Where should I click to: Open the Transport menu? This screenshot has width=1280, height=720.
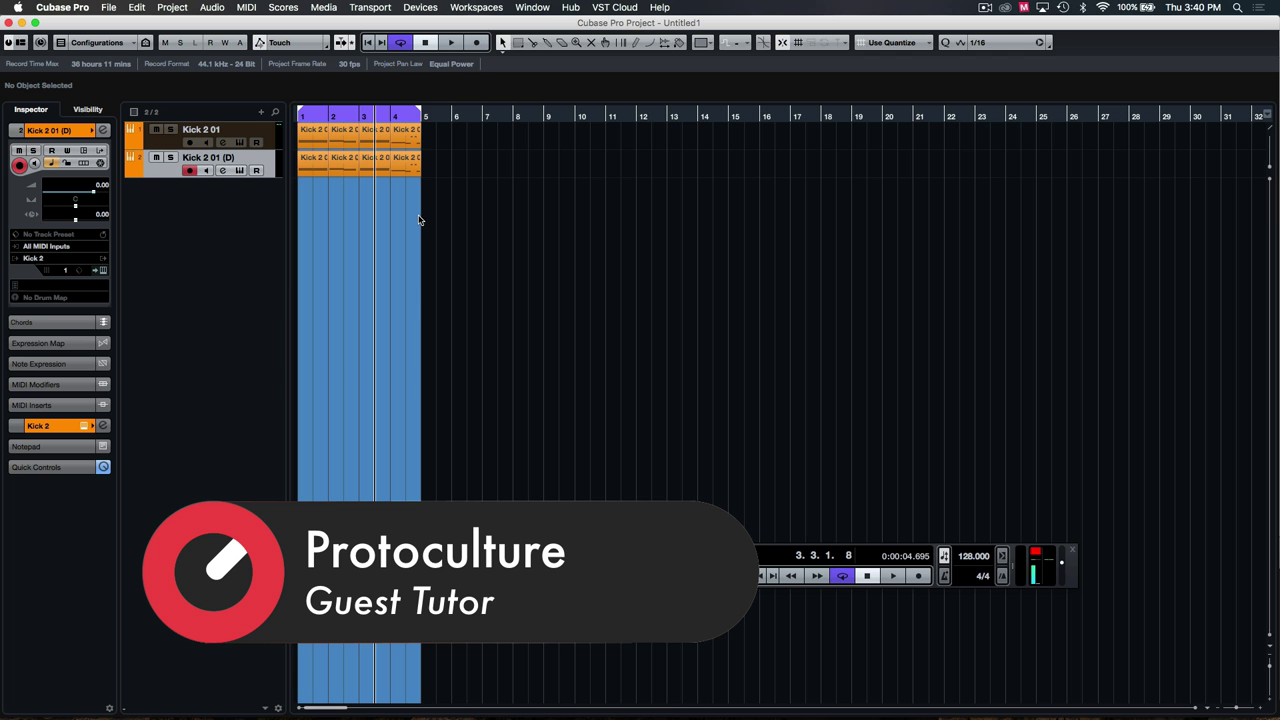click(370, 7)
